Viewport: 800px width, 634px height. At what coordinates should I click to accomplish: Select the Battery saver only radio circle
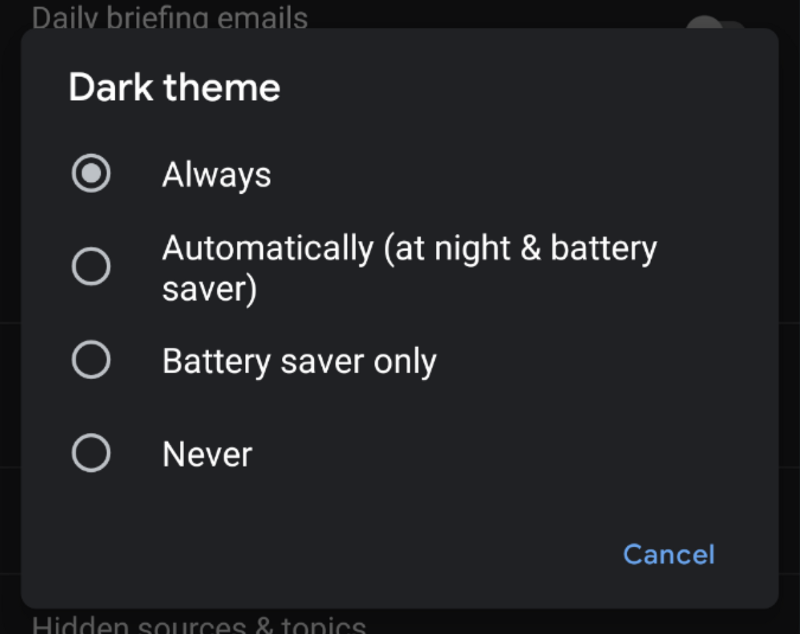point(91,360)
